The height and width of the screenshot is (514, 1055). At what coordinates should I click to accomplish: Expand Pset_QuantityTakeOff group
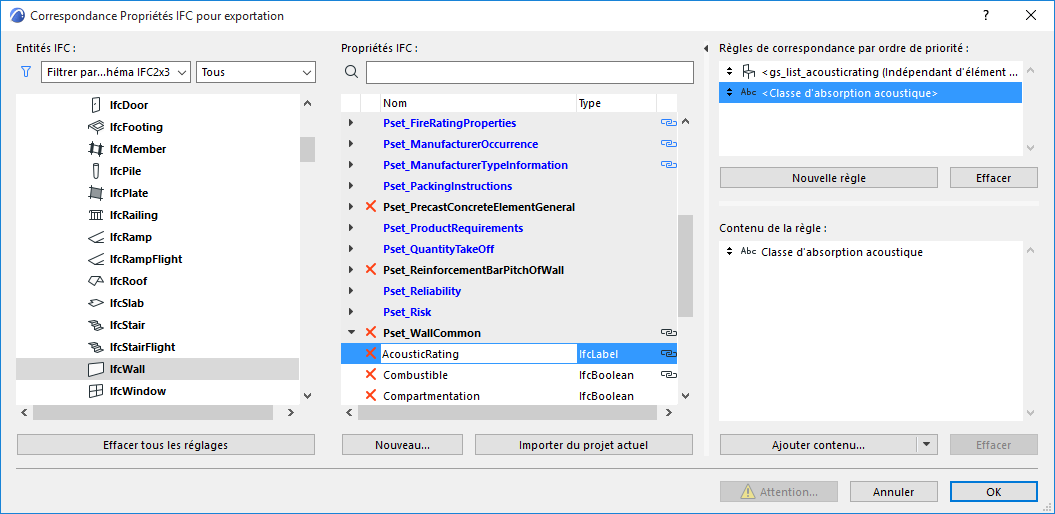351,249
